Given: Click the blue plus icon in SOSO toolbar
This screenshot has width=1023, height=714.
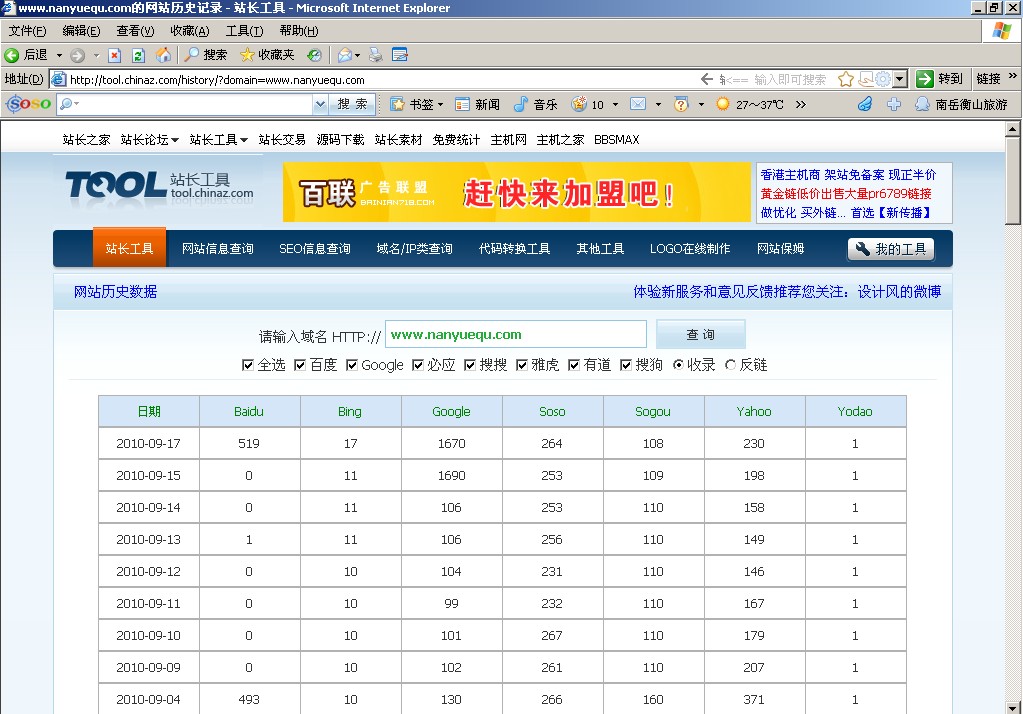Looking at the screenshot, I should 894,104.
